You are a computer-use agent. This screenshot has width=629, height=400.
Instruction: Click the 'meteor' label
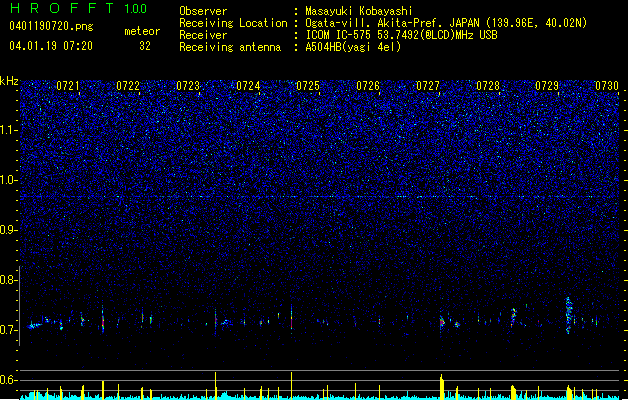click(x=142, y=31)
